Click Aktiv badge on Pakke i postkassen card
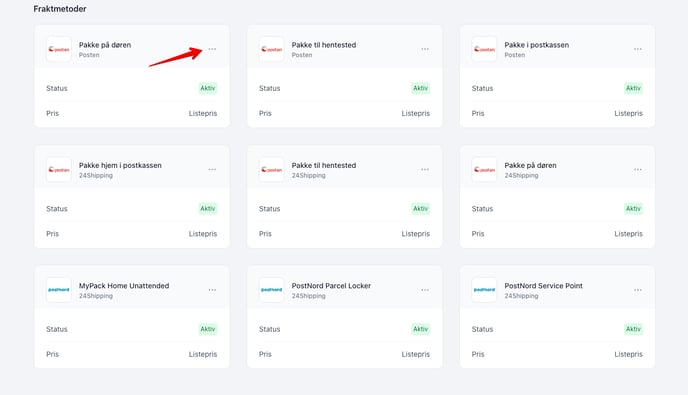The image size is (688, 395). pyautogui.click(x=634, y=88)
